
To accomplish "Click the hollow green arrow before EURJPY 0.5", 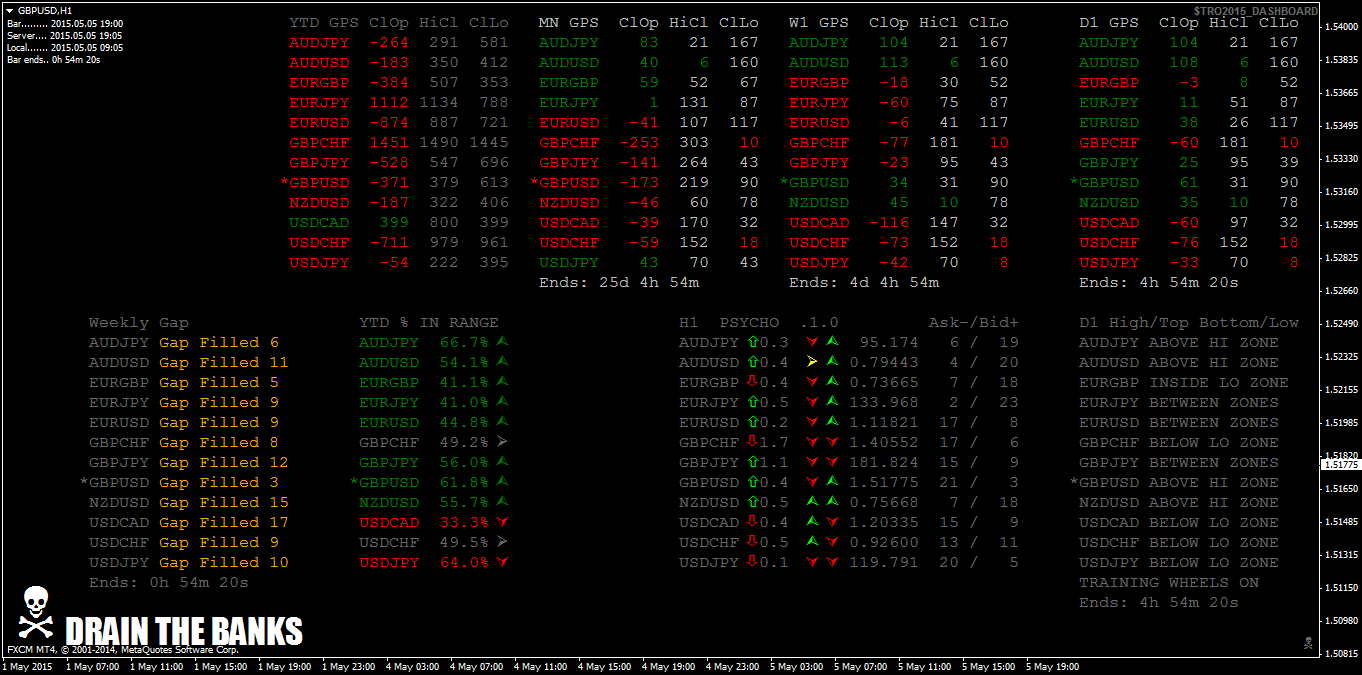I will pyautogui.click(x=751, y=402).
